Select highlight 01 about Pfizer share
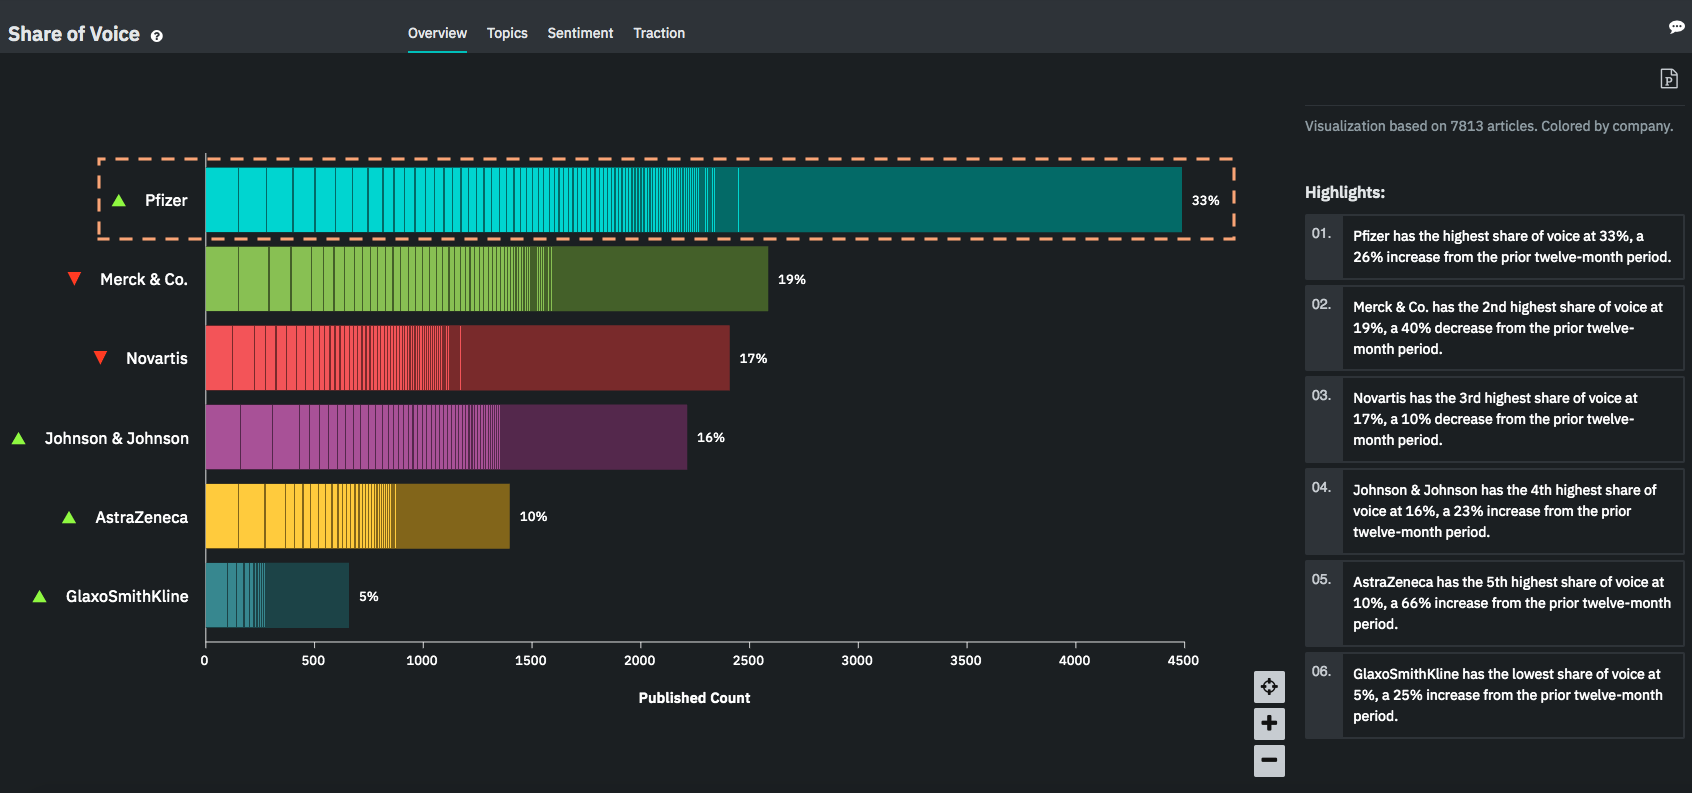Image resolution: width=1692 pixels, height=793 pixels. (1494, 247)
